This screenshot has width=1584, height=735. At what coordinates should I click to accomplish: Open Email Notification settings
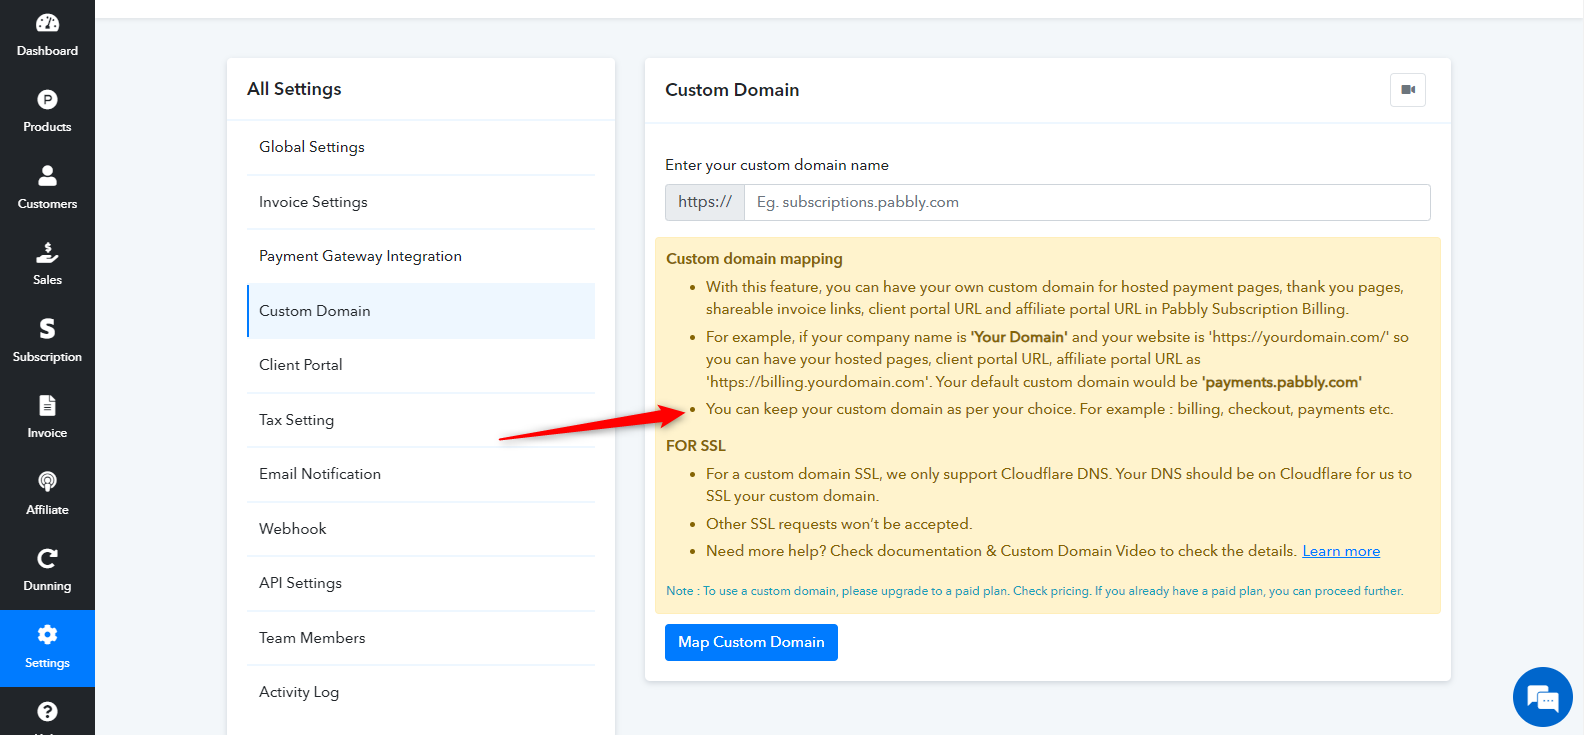click(421, 474)
